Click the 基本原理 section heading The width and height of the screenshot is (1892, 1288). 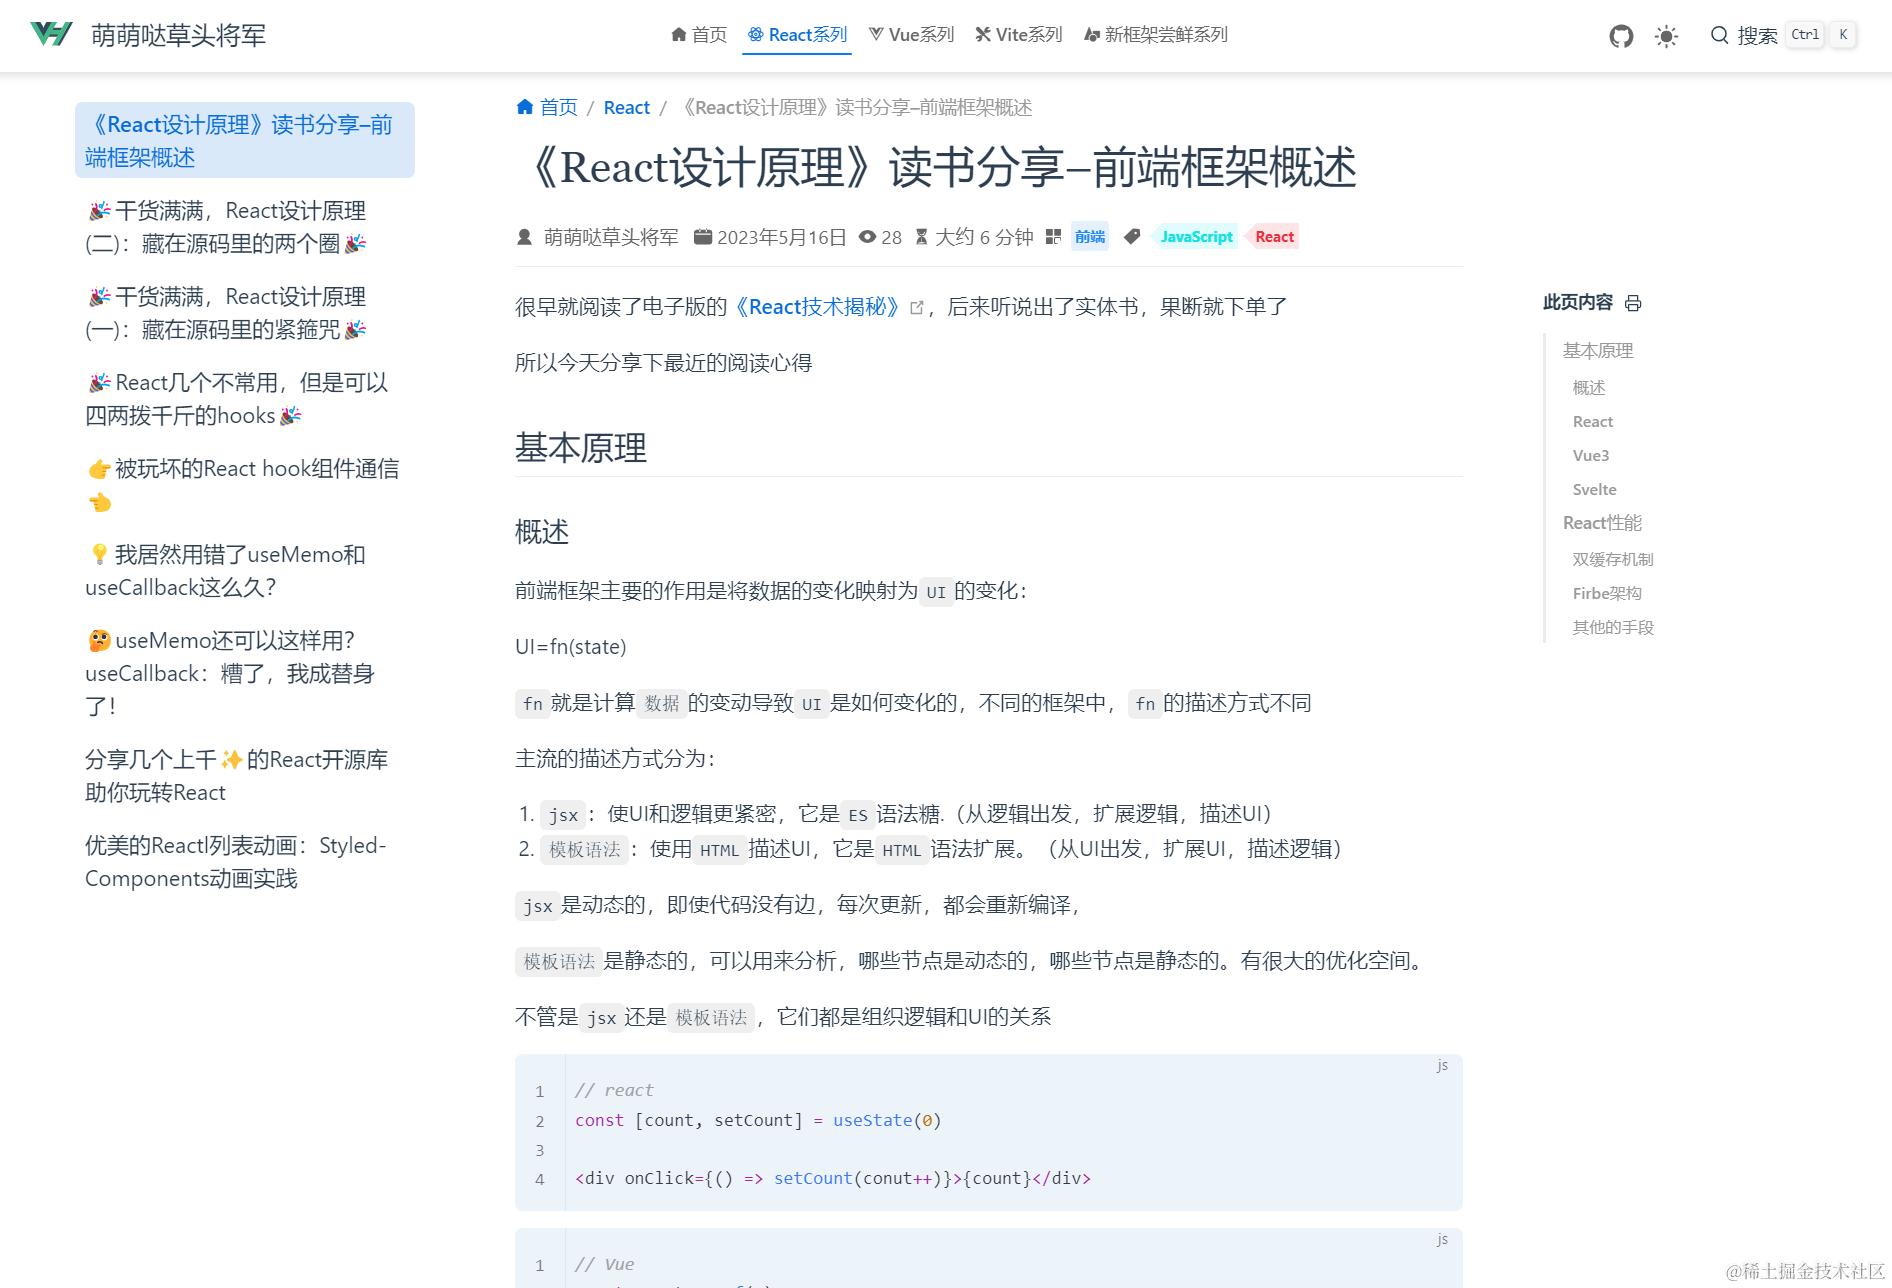click(581, 448)
